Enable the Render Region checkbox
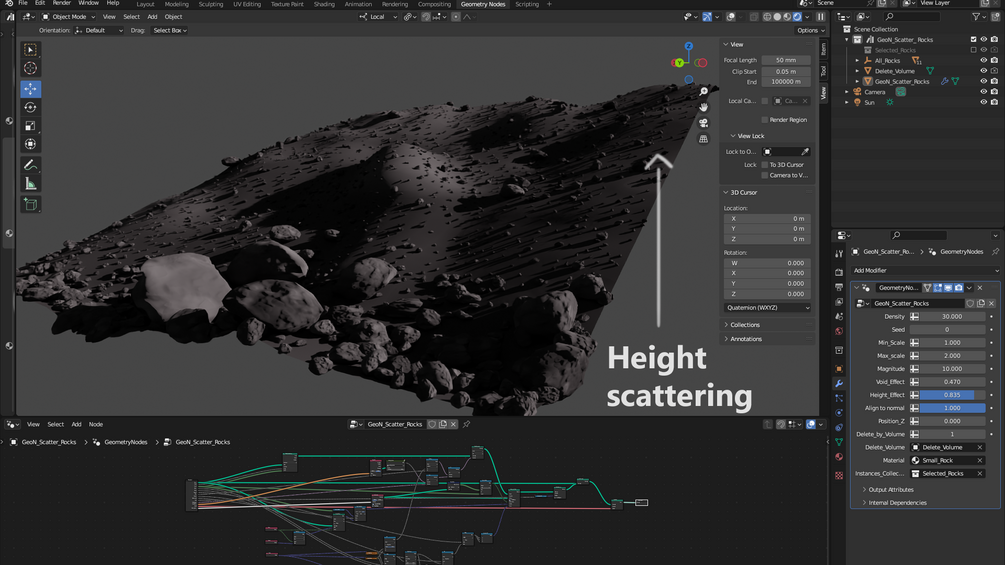Image resolution: width=1005 pixels, height=565 pixels. point(765,120)
